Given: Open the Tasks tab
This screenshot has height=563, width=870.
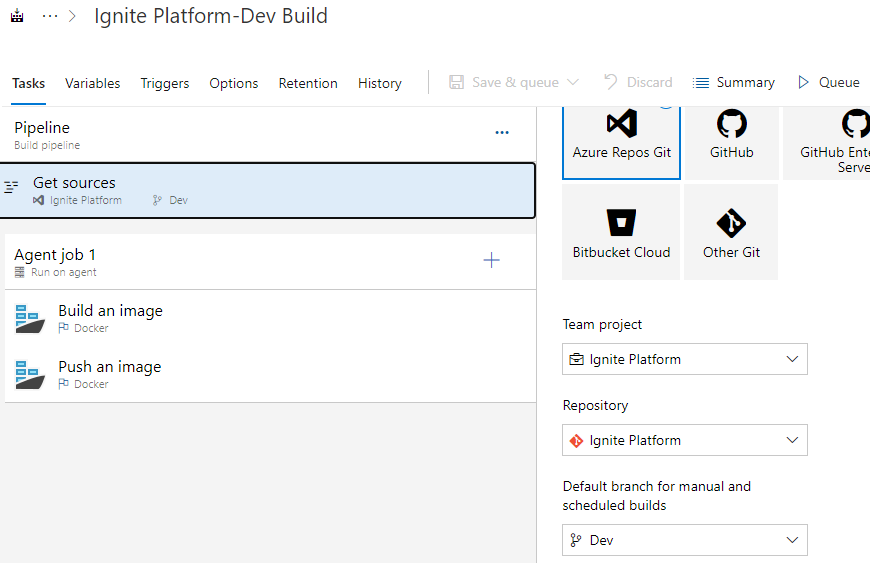Looking at the screenshot, I should click(28, 83).
